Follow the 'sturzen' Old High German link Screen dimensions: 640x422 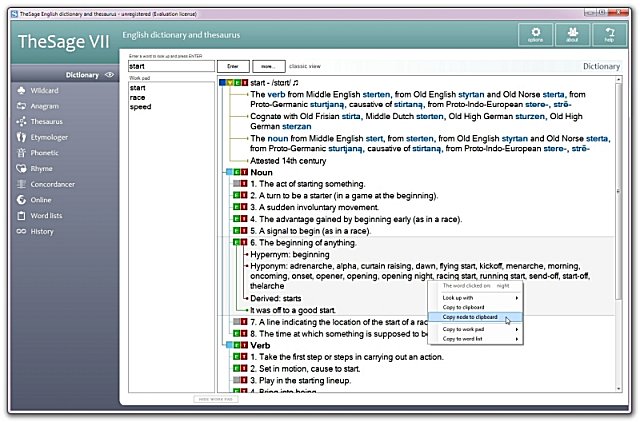click(x=530, y=117)
